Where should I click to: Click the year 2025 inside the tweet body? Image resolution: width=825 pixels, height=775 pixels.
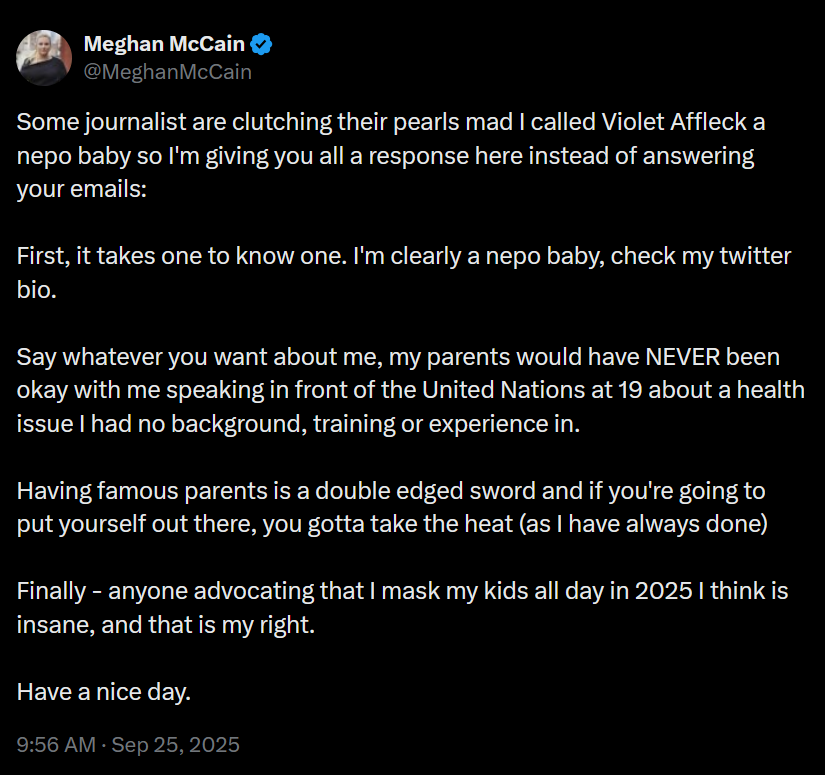tap(663, 591)
